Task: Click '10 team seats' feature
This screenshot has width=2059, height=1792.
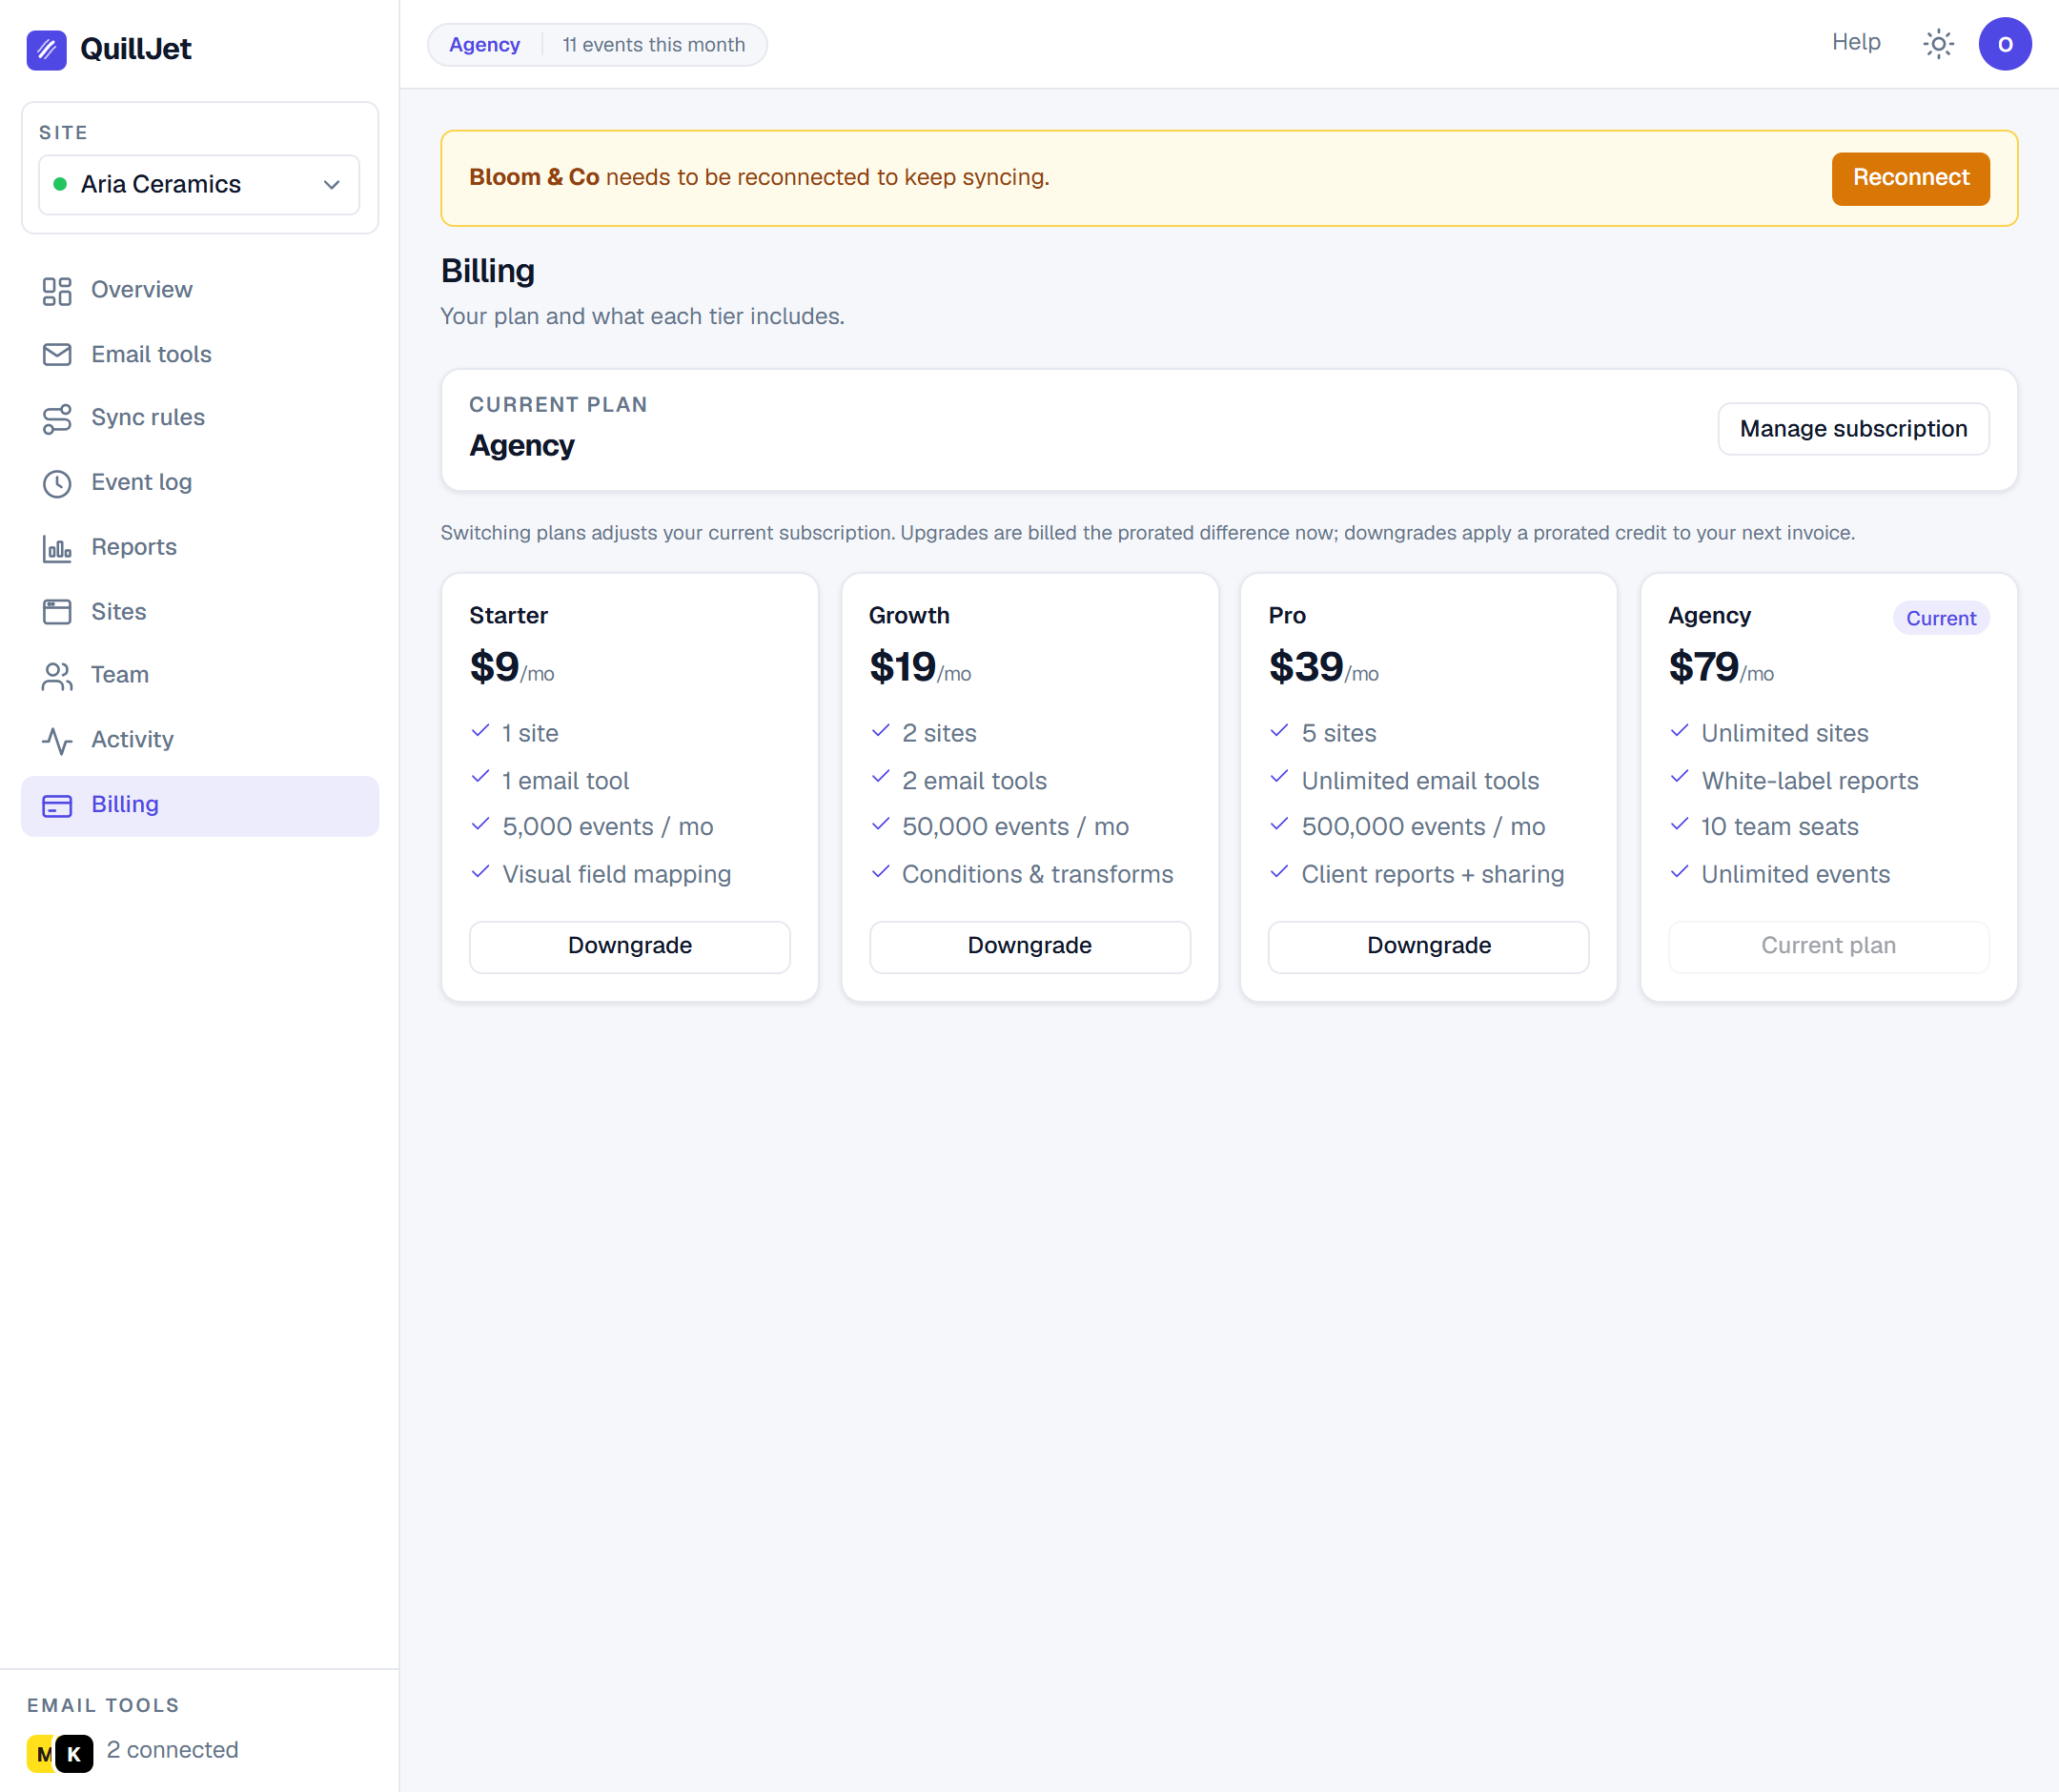Action: (x=1779, y=827)
